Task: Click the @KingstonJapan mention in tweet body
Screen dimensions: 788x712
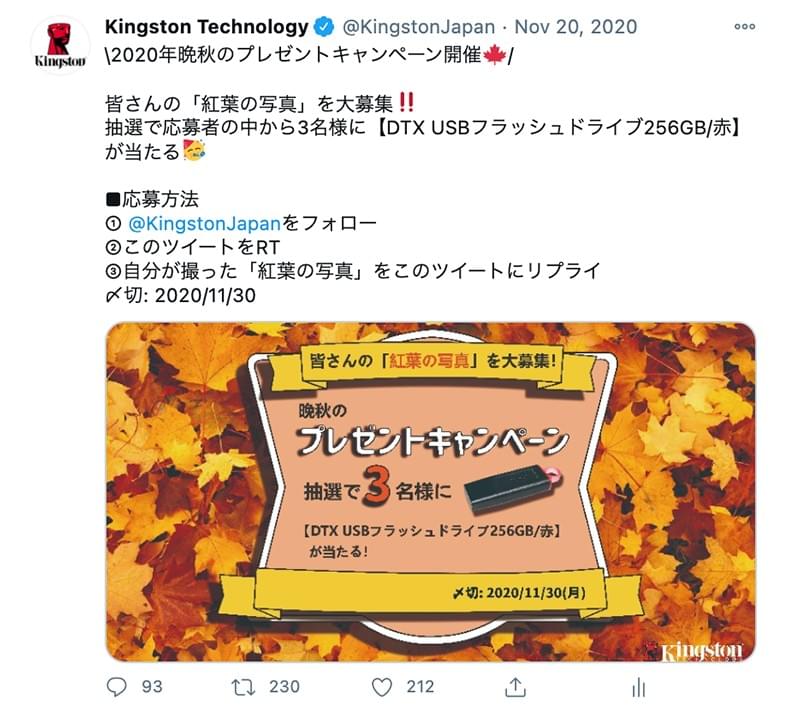Action: [204, 223]
